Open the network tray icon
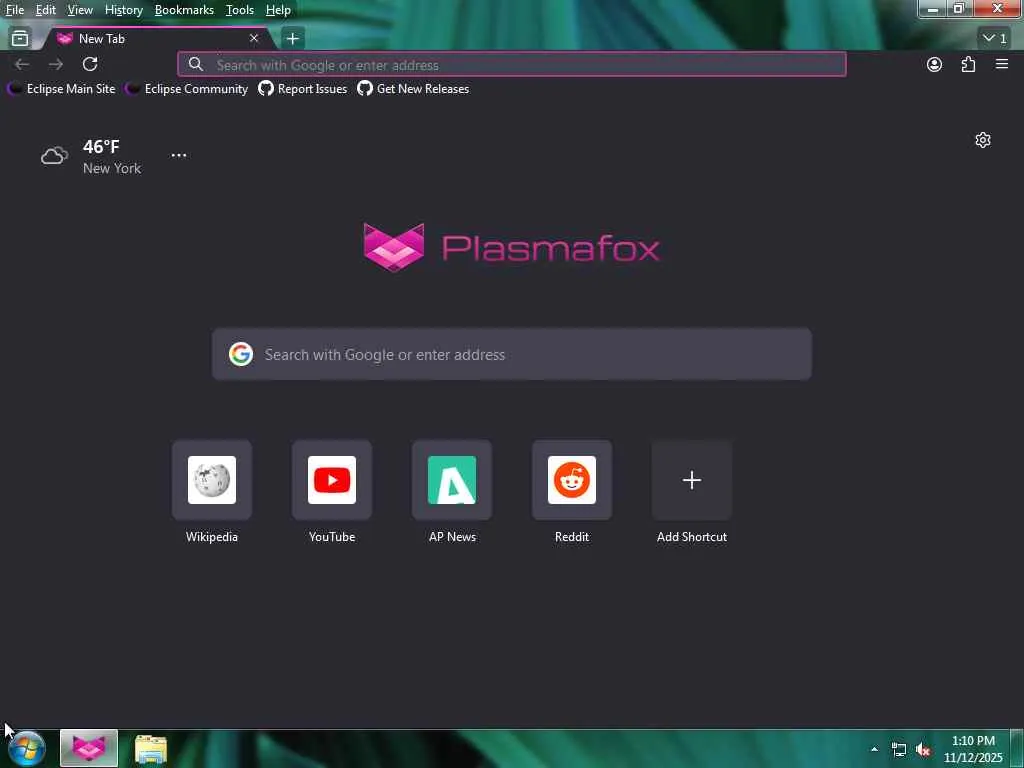 (899, 750)
